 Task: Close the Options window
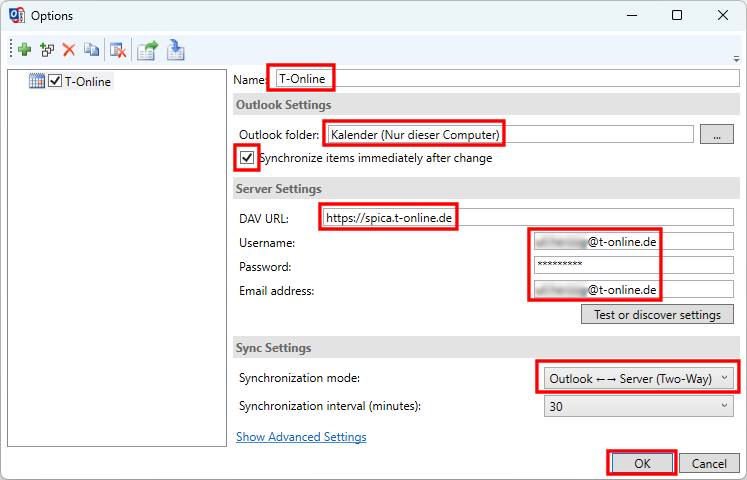[x=723, y=15]
